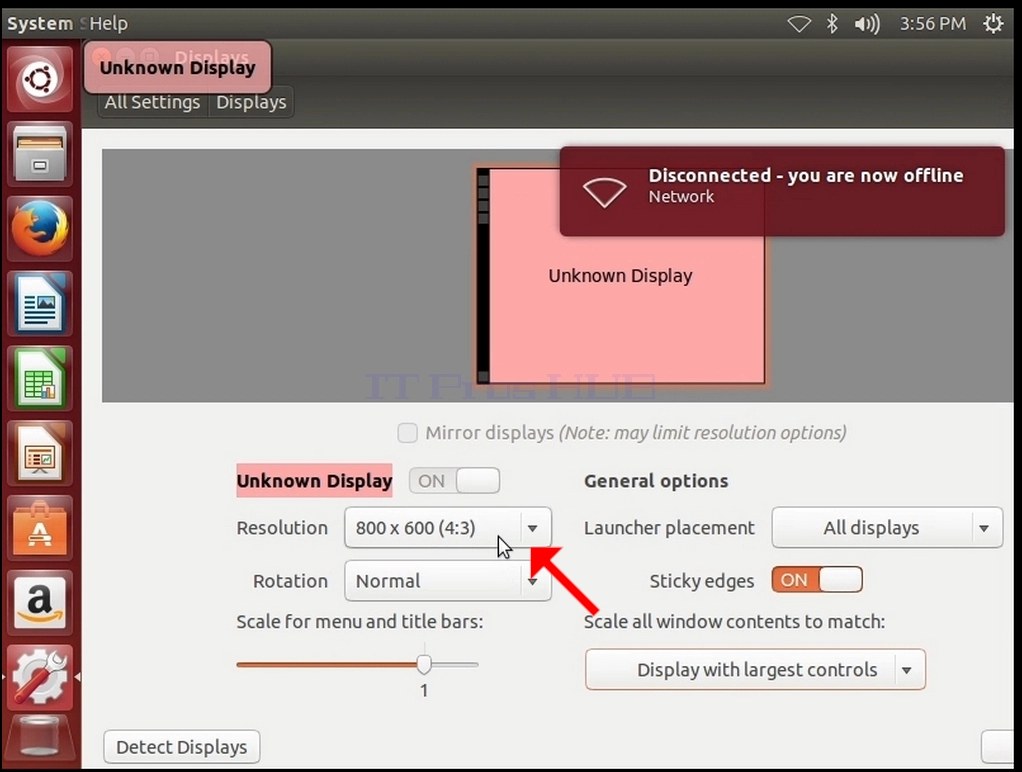Launch LibreOffice Writer
Viewport: 1022px width, 772px height.
pyautogui.click(x=40, y=304)
